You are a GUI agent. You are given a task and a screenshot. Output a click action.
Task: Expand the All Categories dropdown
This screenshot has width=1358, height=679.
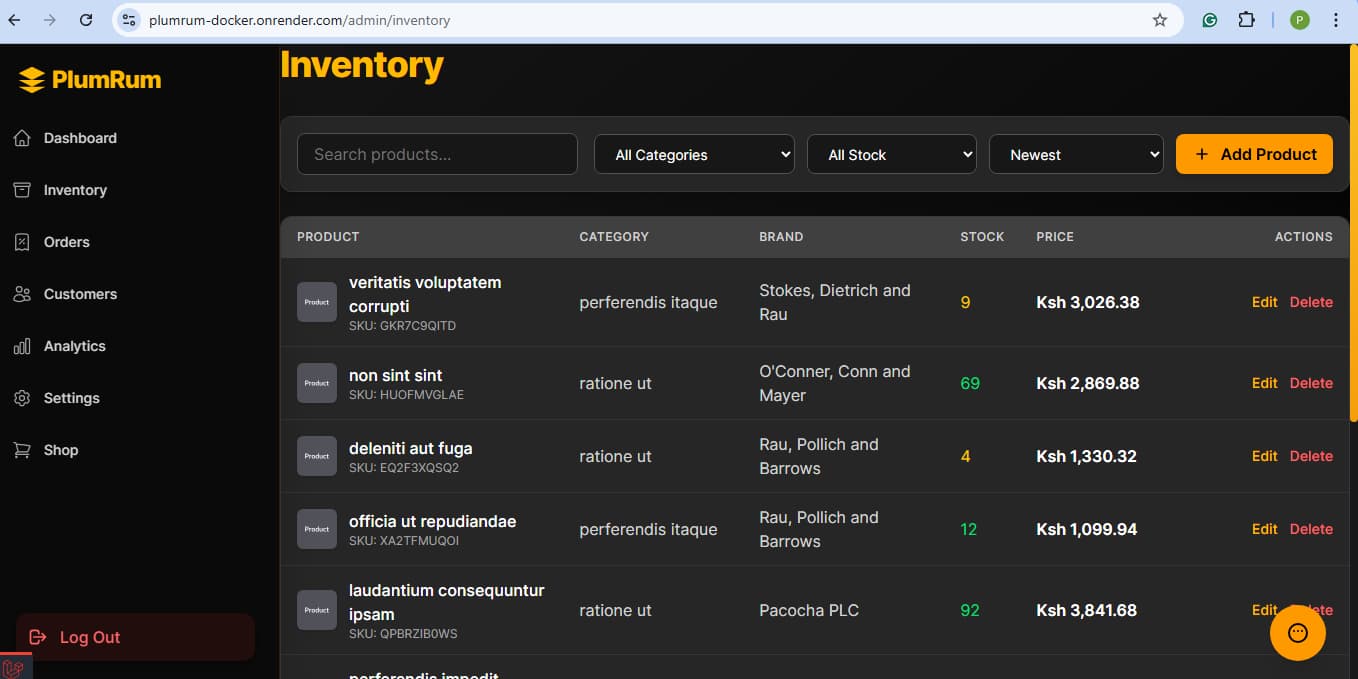pyautogui.click(x=694, y=155)
